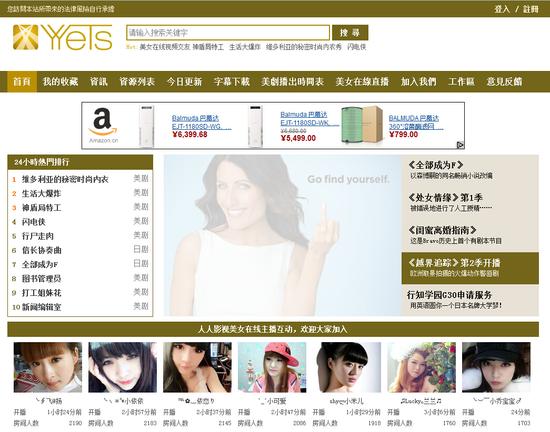Click the Amazon.cn logo in the ad banner
550x432 pixels.
click(103, 126)
